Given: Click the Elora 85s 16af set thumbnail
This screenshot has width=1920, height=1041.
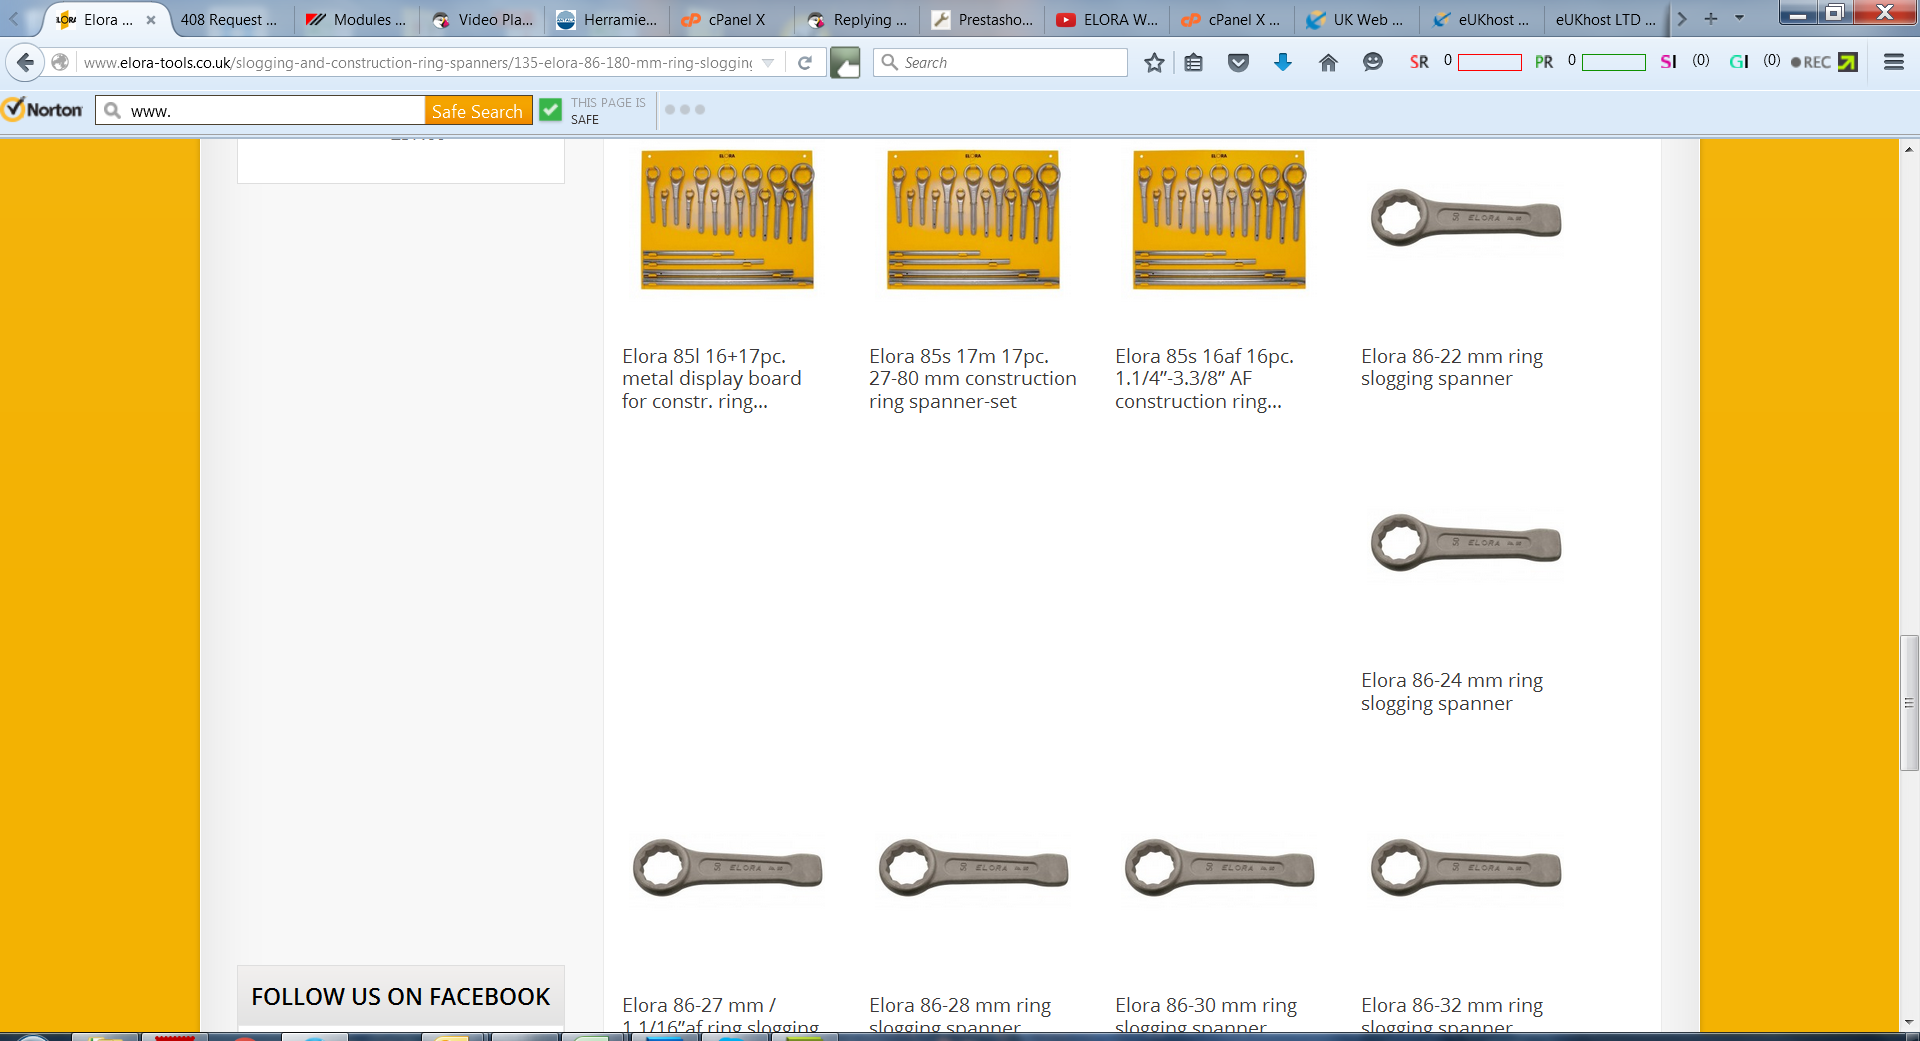Looking at the screenshot, I should coord(1219,220).
